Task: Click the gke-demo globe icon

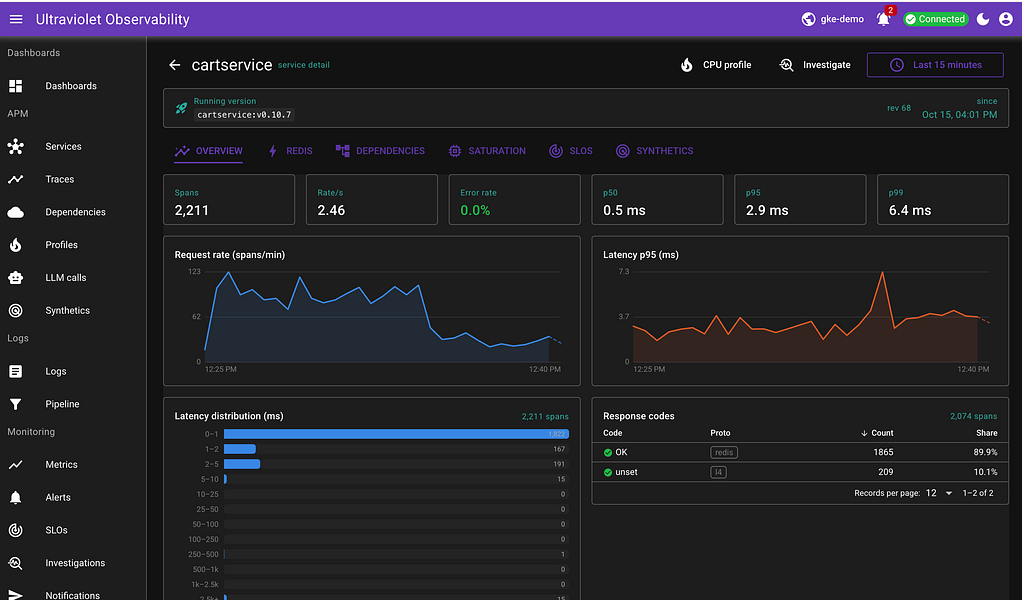Action: click(x=808, y=20)
